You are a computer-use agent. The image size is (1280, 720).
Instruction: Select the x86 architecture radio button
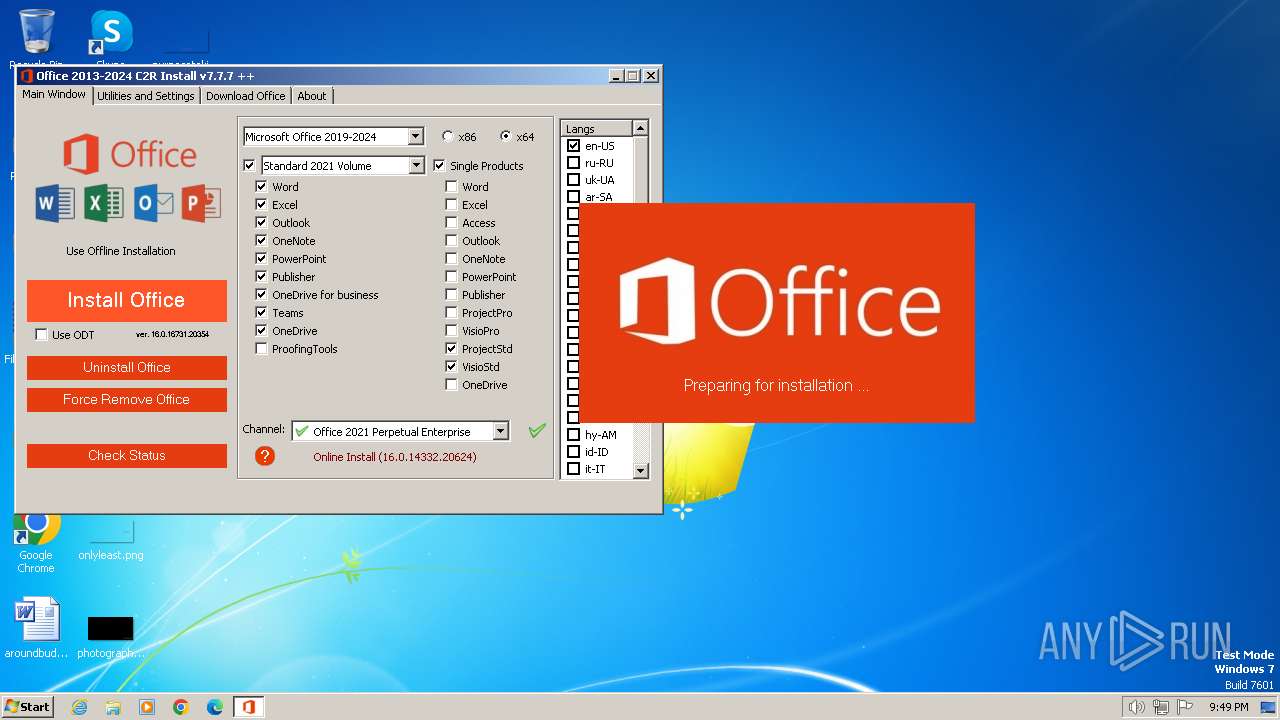(x=447, y=136)
